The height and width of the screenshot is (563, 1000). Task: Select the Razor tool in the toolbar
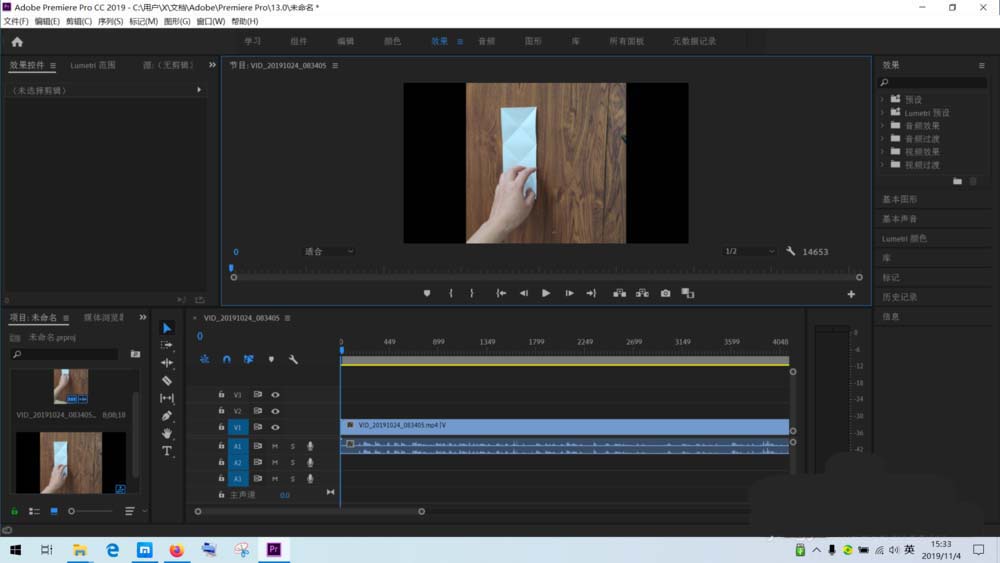167,380
